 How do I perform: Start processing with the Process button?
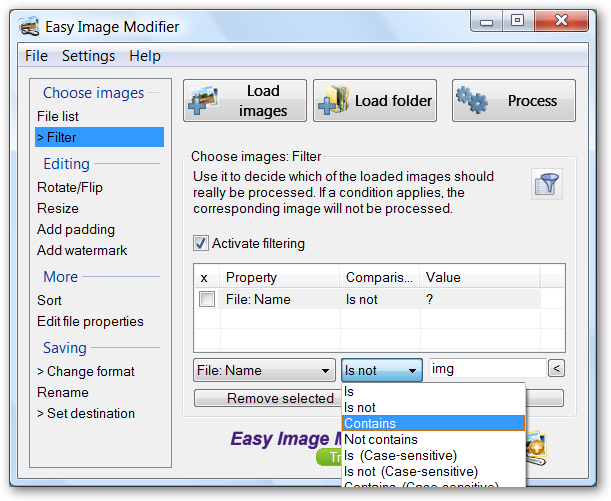514,101
